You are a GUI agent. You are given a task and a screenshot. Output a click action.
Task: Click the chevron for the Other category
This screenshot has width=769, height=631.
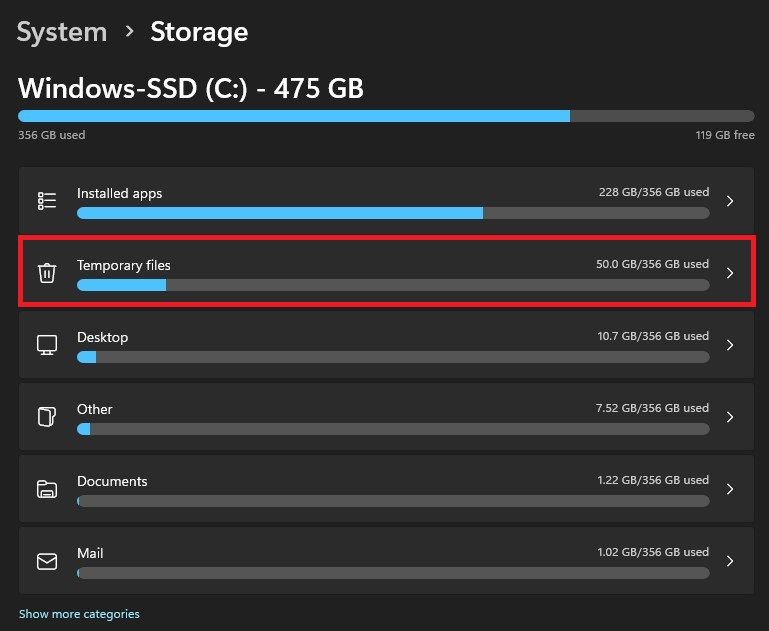coord(730,417)
